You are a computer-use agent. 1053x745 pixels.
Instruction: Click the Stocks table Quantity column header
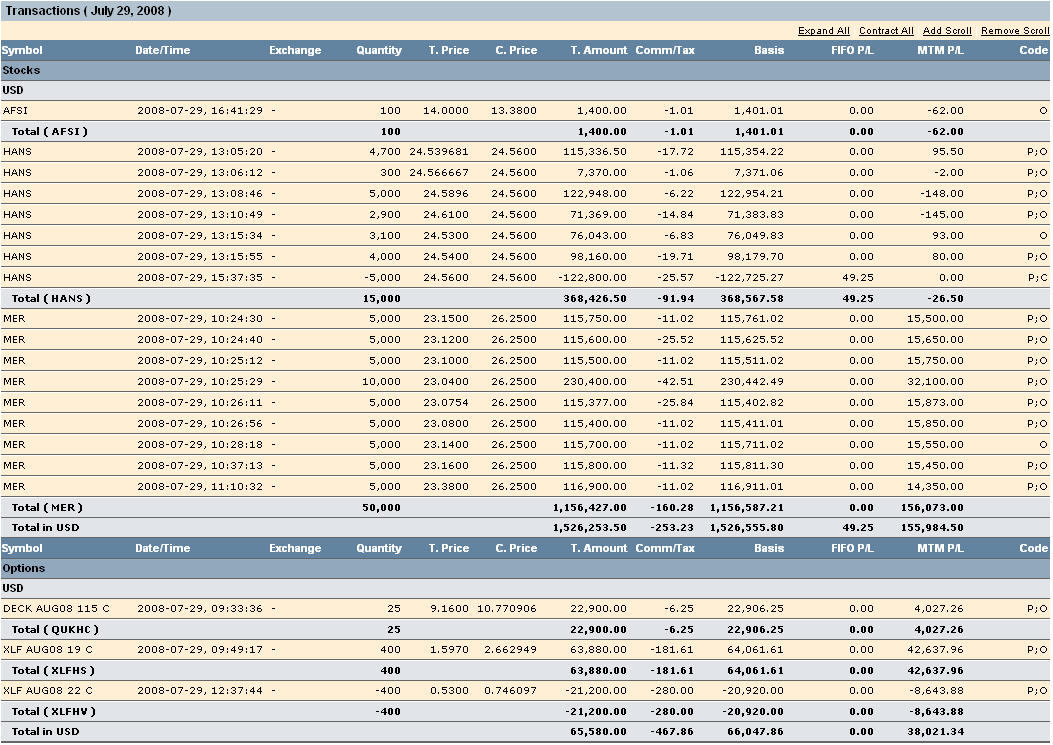click(x=379, y=50)
